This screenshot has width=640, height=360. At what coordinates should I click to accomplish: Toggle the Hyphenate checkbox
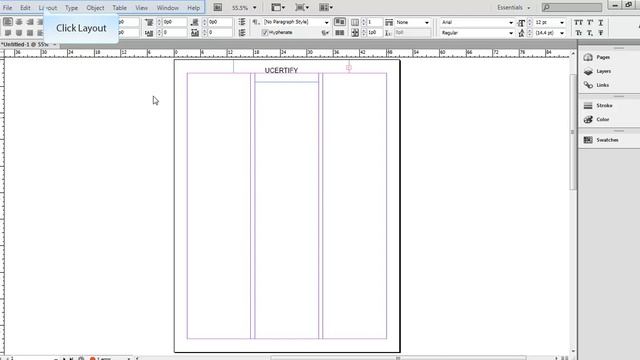coord(265,32)
